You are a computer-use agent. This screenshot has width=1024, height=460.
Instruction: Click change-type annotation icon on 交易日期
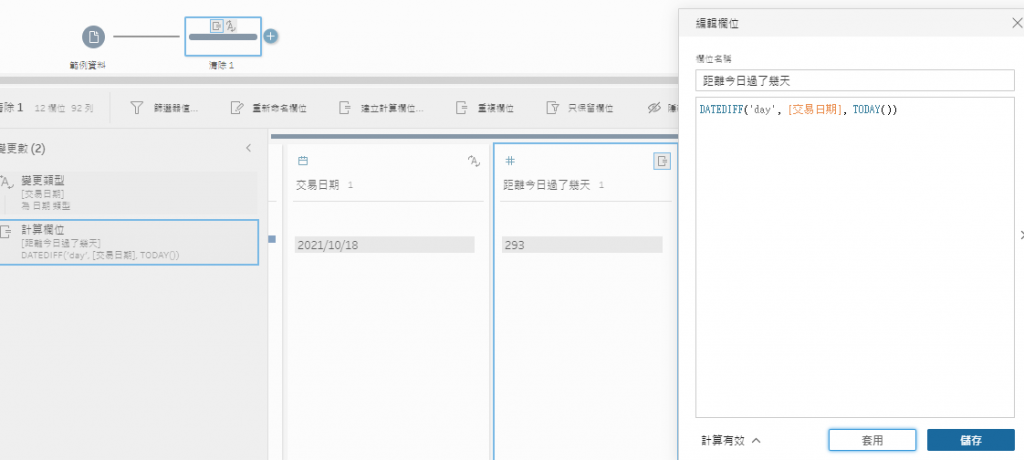[x=474, y=161]
